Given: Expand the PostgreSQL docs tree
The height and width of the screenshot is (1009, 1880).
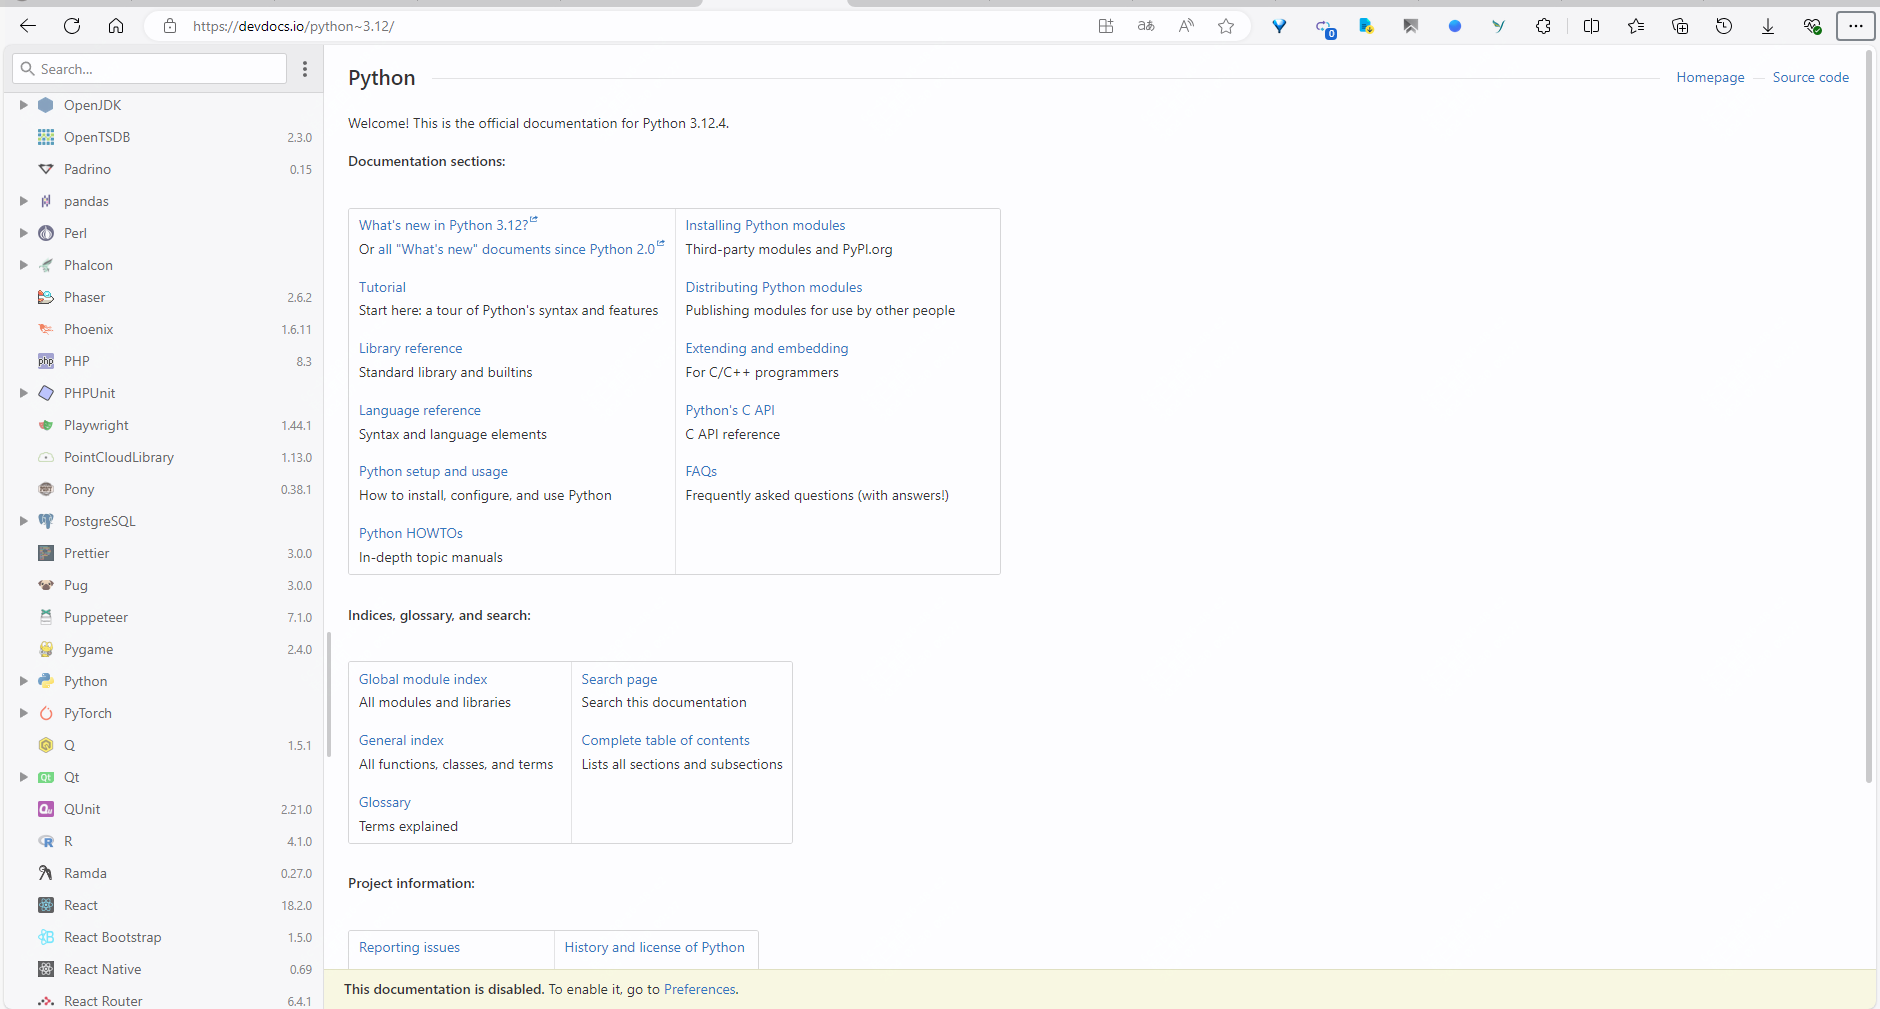Looking at the screenshot, I should tap(23, 521).
